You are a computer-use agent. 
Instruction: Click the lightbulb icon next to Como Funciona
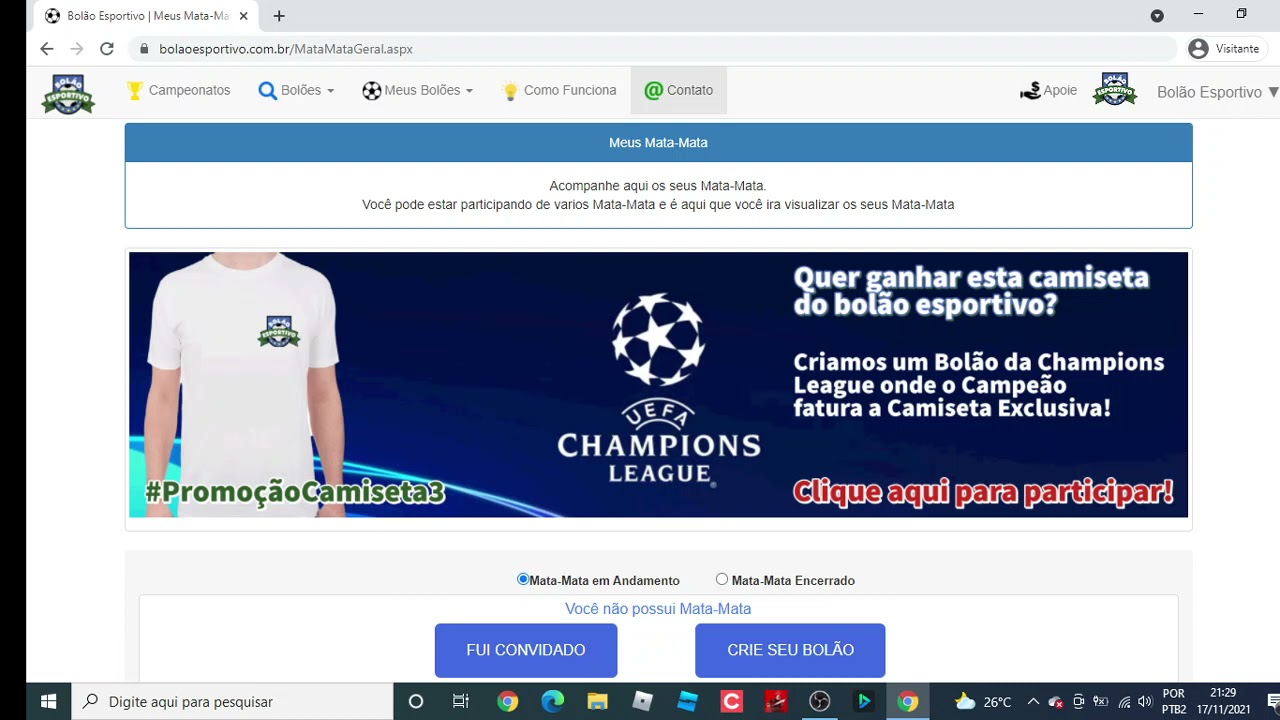coord(510,91)
